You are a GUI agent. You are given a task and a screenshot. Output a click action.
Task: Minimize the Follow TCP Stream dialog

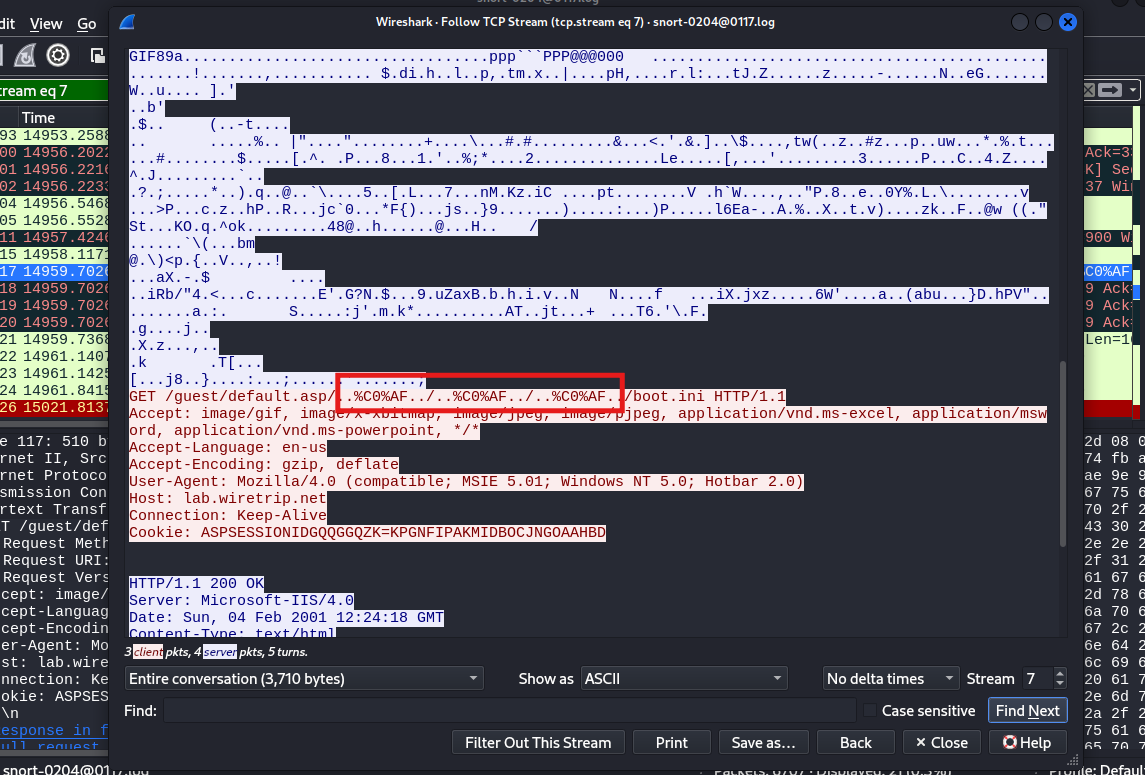pos(1021,22)
